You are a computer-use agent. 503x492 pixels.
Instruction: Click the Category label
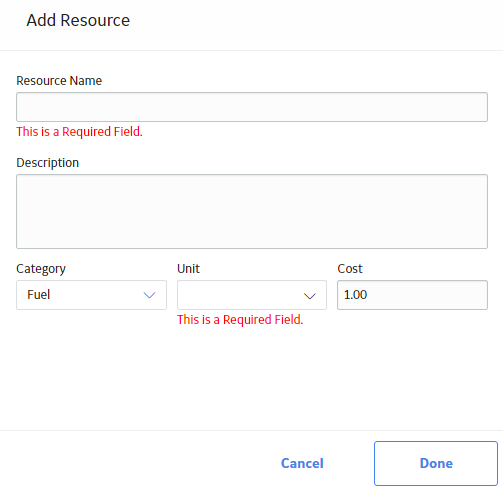click(x=41, y=269)
